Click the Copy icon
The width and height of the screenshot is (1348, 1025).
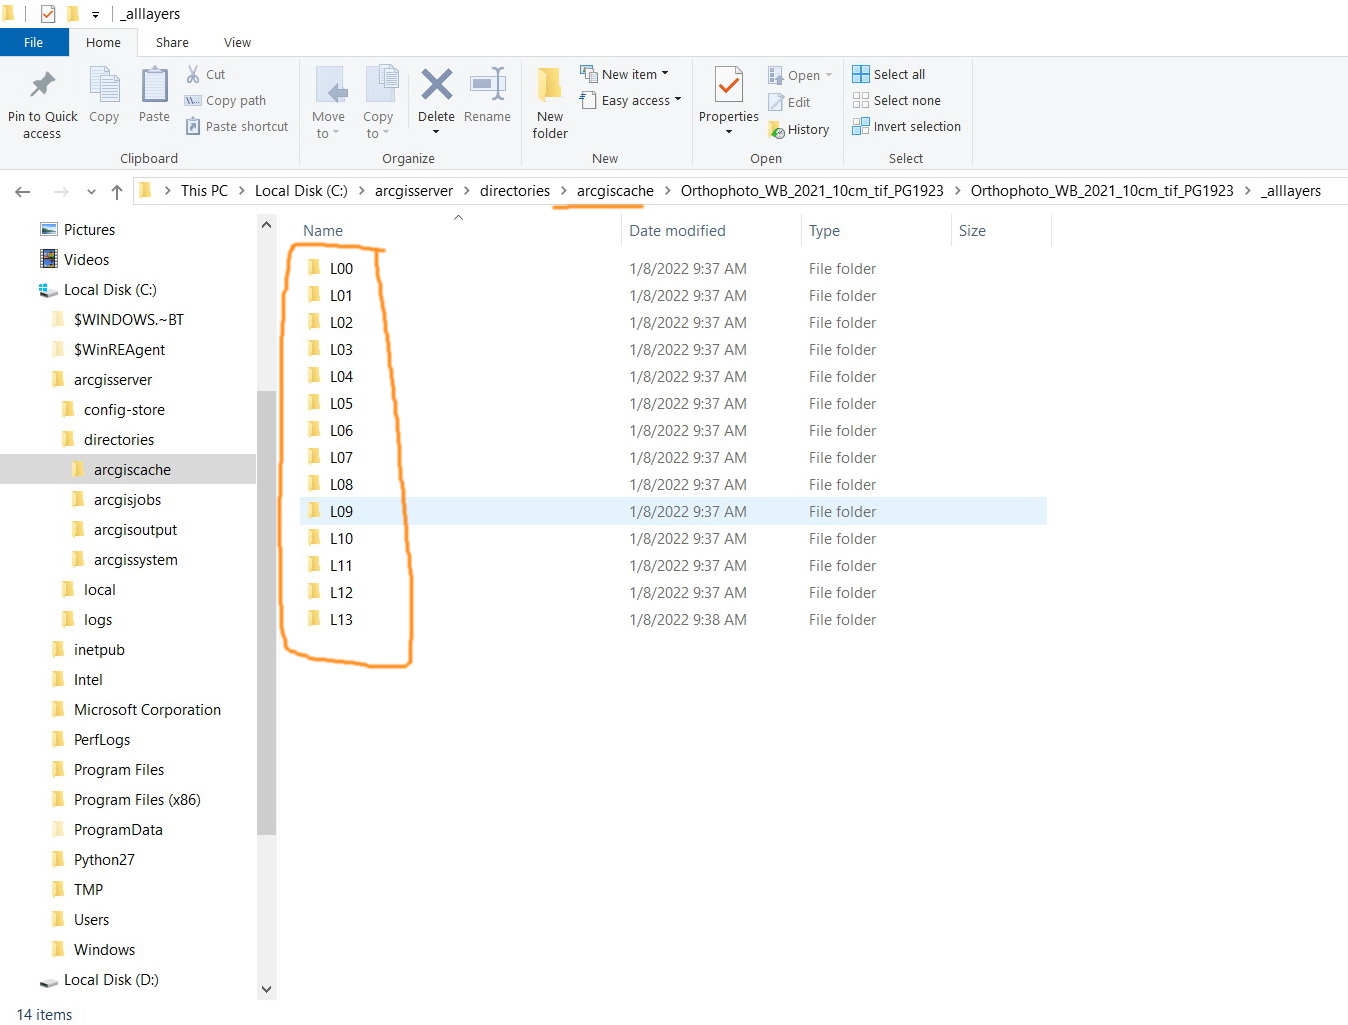104,97
